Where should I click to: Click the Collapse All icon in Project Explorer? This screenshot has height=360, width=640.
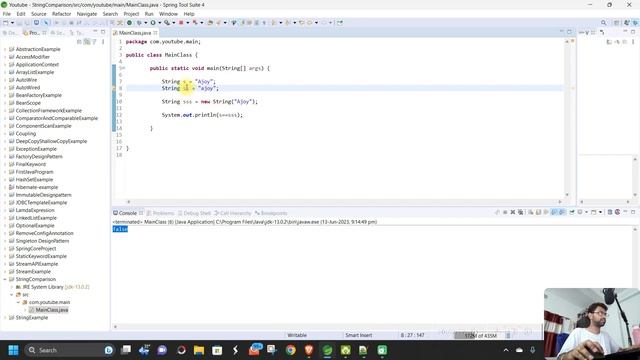coord(80,42)
